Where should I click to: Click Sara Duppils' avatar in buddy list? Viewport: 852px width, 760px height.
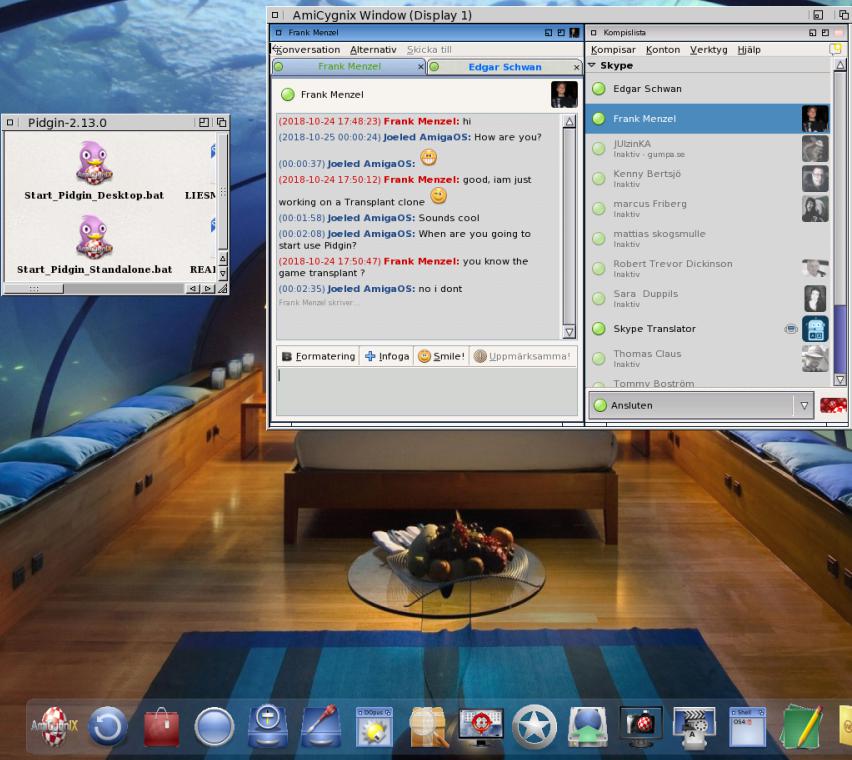tap(815, 298)
